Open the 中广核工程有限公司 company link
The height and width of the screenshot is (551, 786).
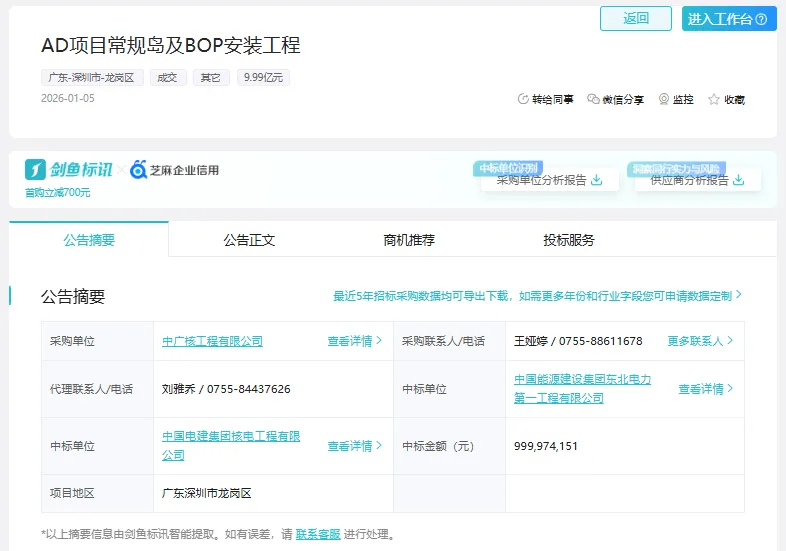[x=212, y=341]
